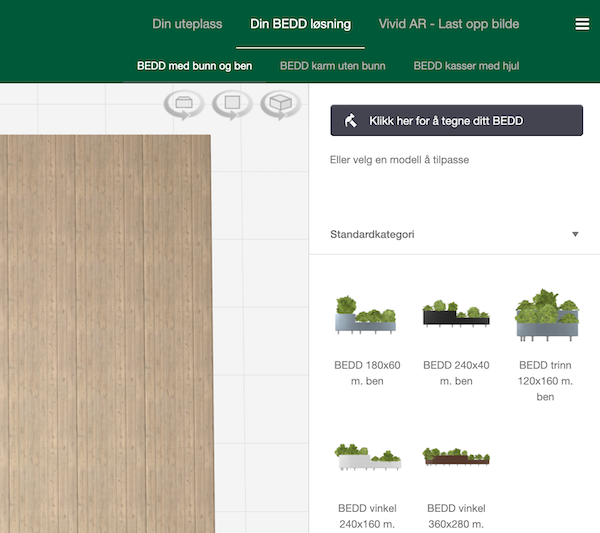Screen dimensions: 600x533
Task: Select the BEDD vinkel 240x160 model image
Action: pos(367,457)
